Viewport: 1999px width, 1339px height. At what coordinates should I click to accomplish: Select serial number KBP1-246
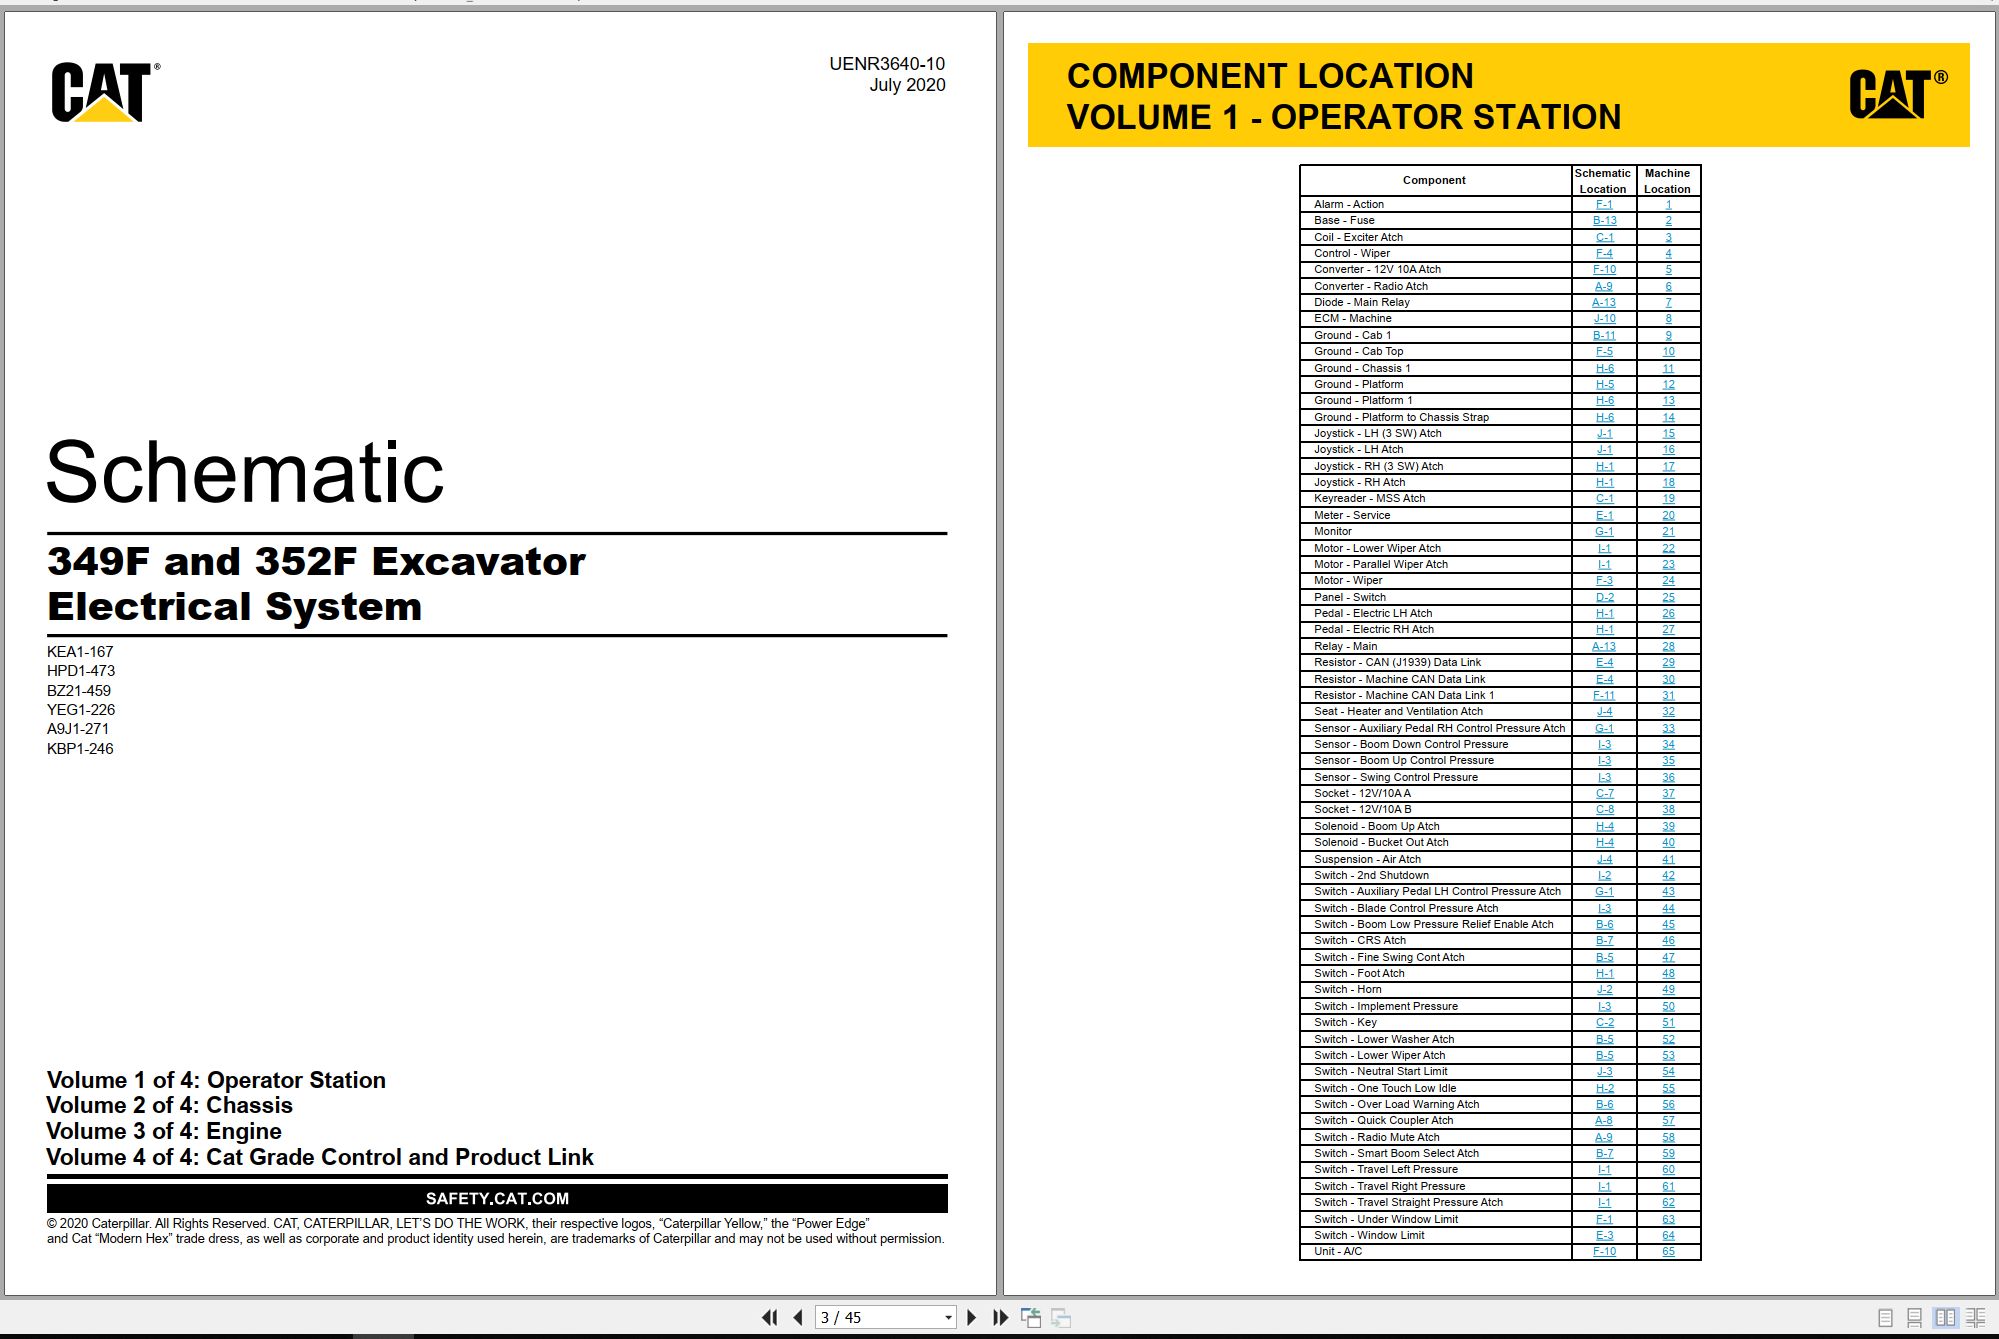[80, 748]
